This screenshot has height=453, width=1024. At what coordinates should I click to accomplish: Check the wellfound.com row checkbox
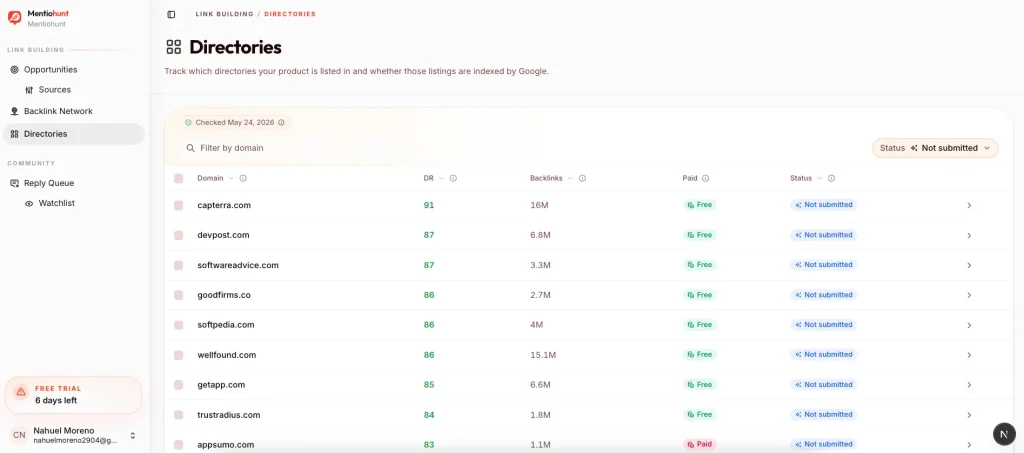178,355
